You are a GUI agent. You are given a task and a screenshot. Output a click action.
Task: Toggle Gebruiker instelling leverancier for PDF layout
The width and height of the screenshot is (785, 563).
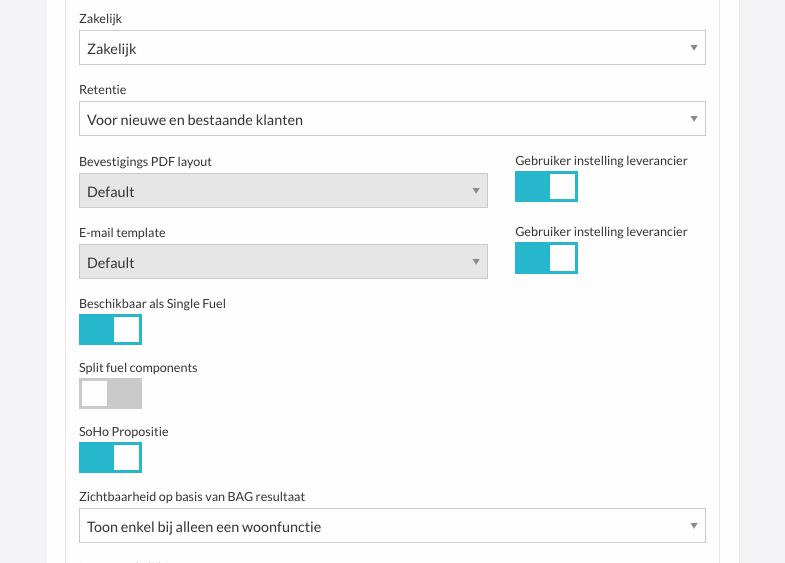pos(546,187)
